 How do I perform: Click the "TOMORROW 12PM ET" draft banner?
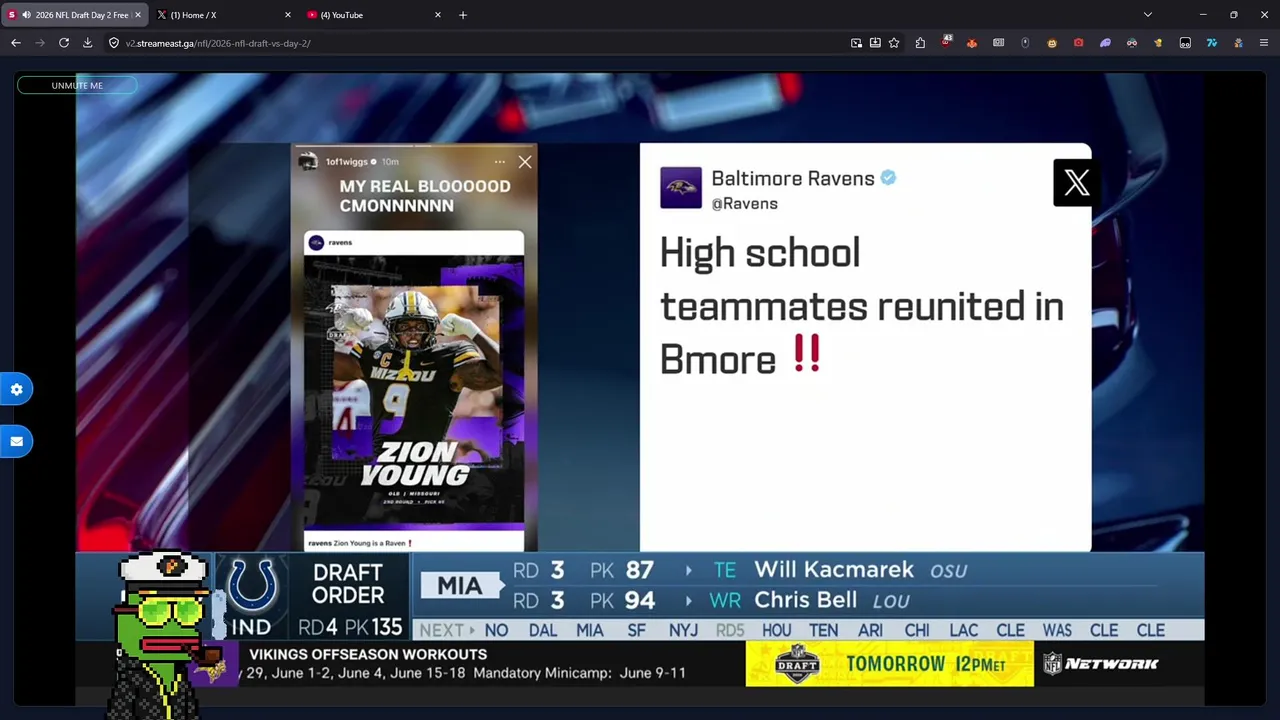click(x=890, y=664)
